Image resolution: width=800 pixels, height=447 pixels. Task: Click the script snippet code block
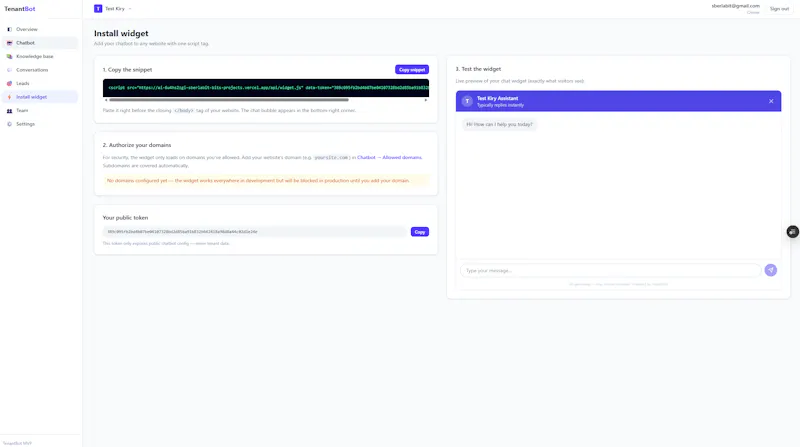click(266, 88)
